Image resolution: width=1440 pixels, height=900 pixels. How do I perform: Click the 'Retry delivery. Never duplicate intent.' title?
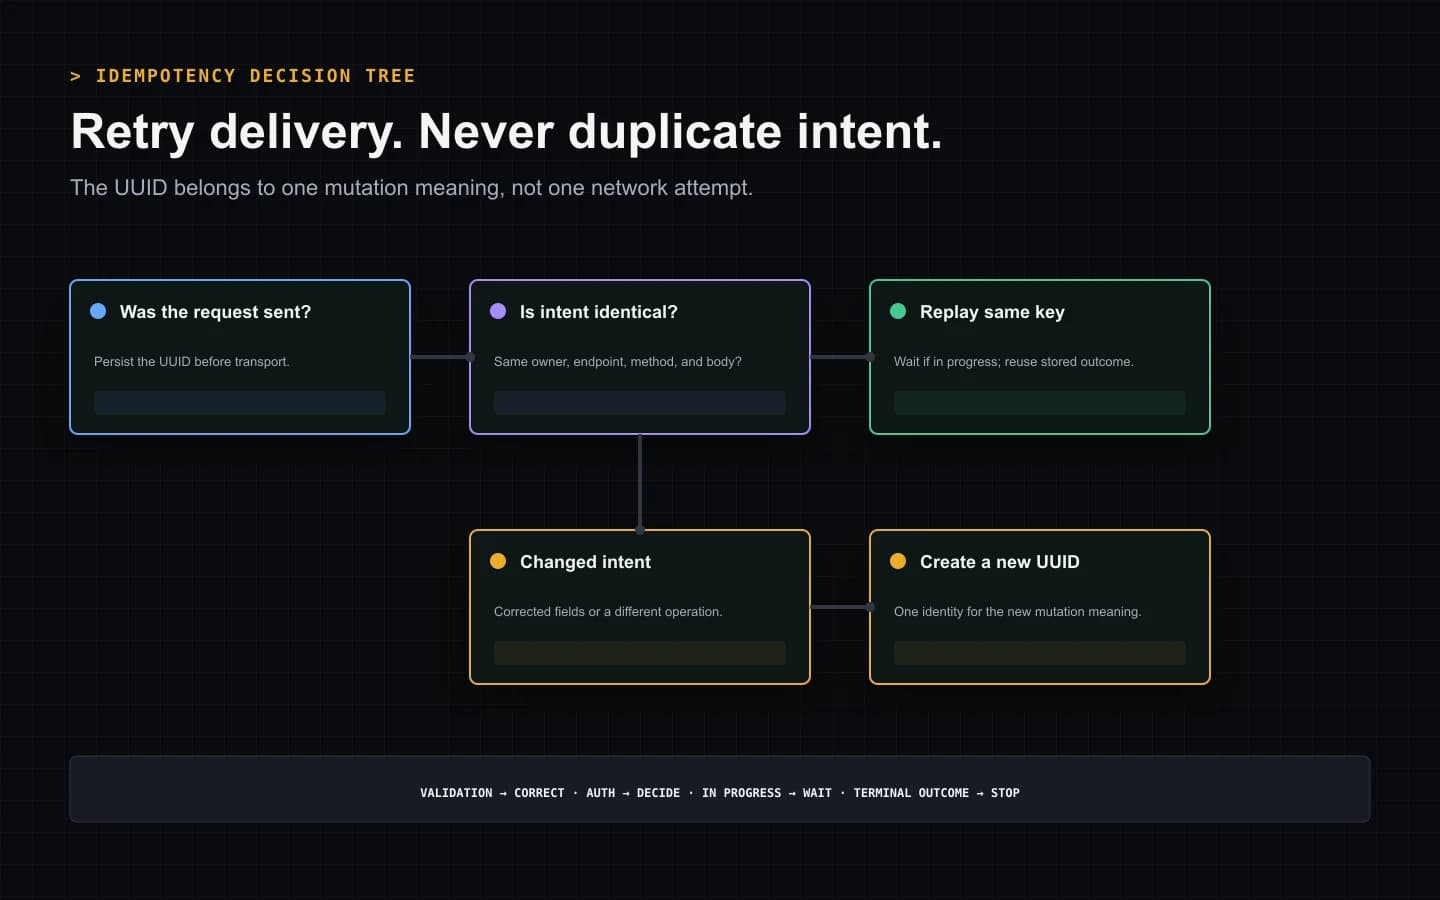[507, 132]
